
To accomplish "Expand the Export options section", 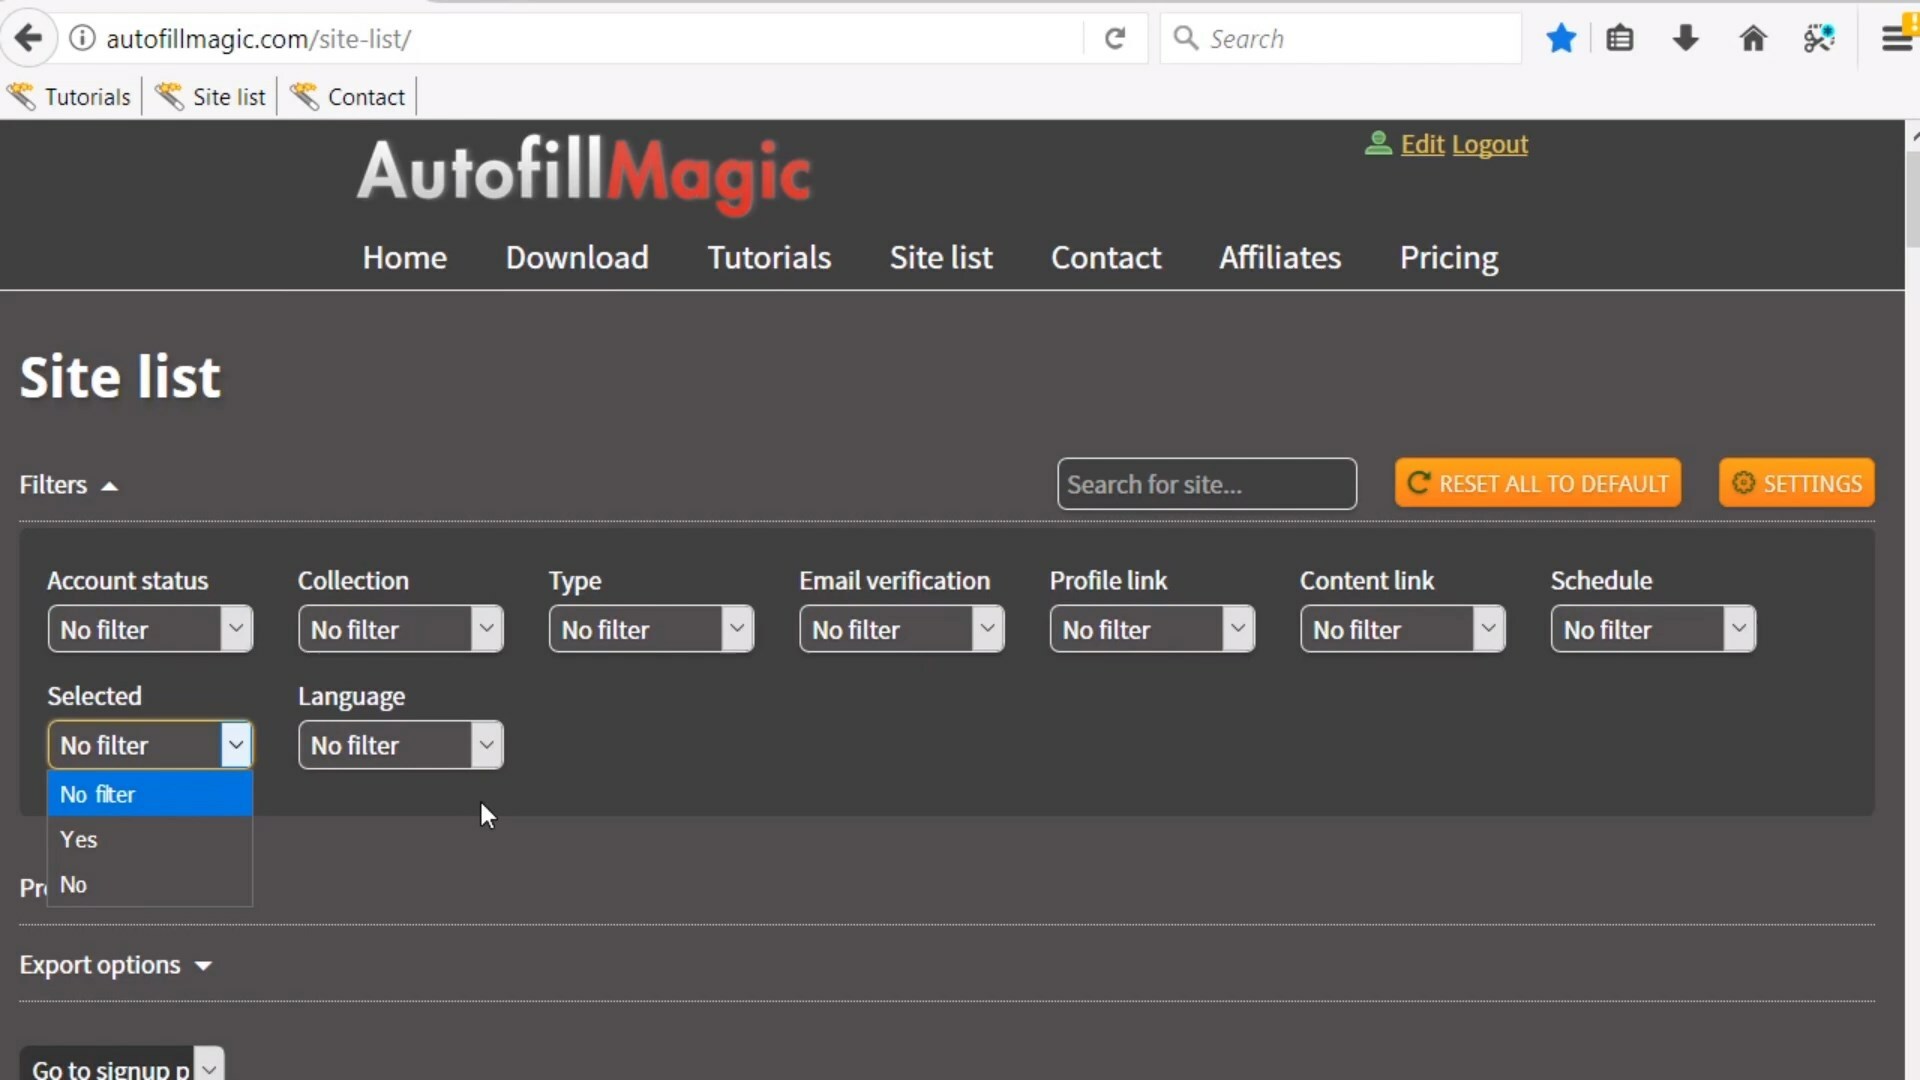I will [x=116, y=965].
